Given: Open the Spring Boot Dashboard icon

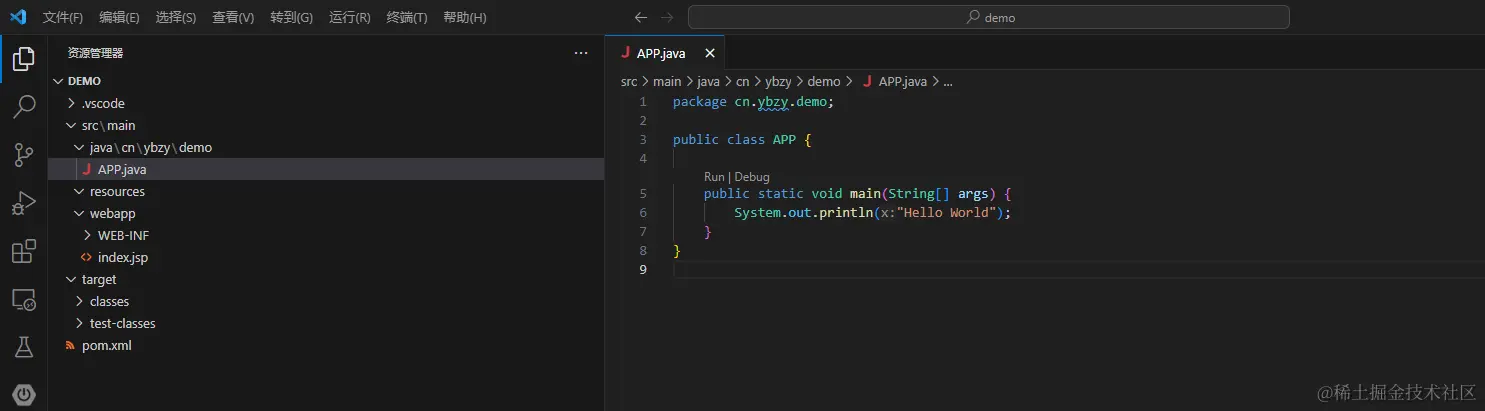Looking at the screenshot, I should pyautogui.click(x=24, y=395).
